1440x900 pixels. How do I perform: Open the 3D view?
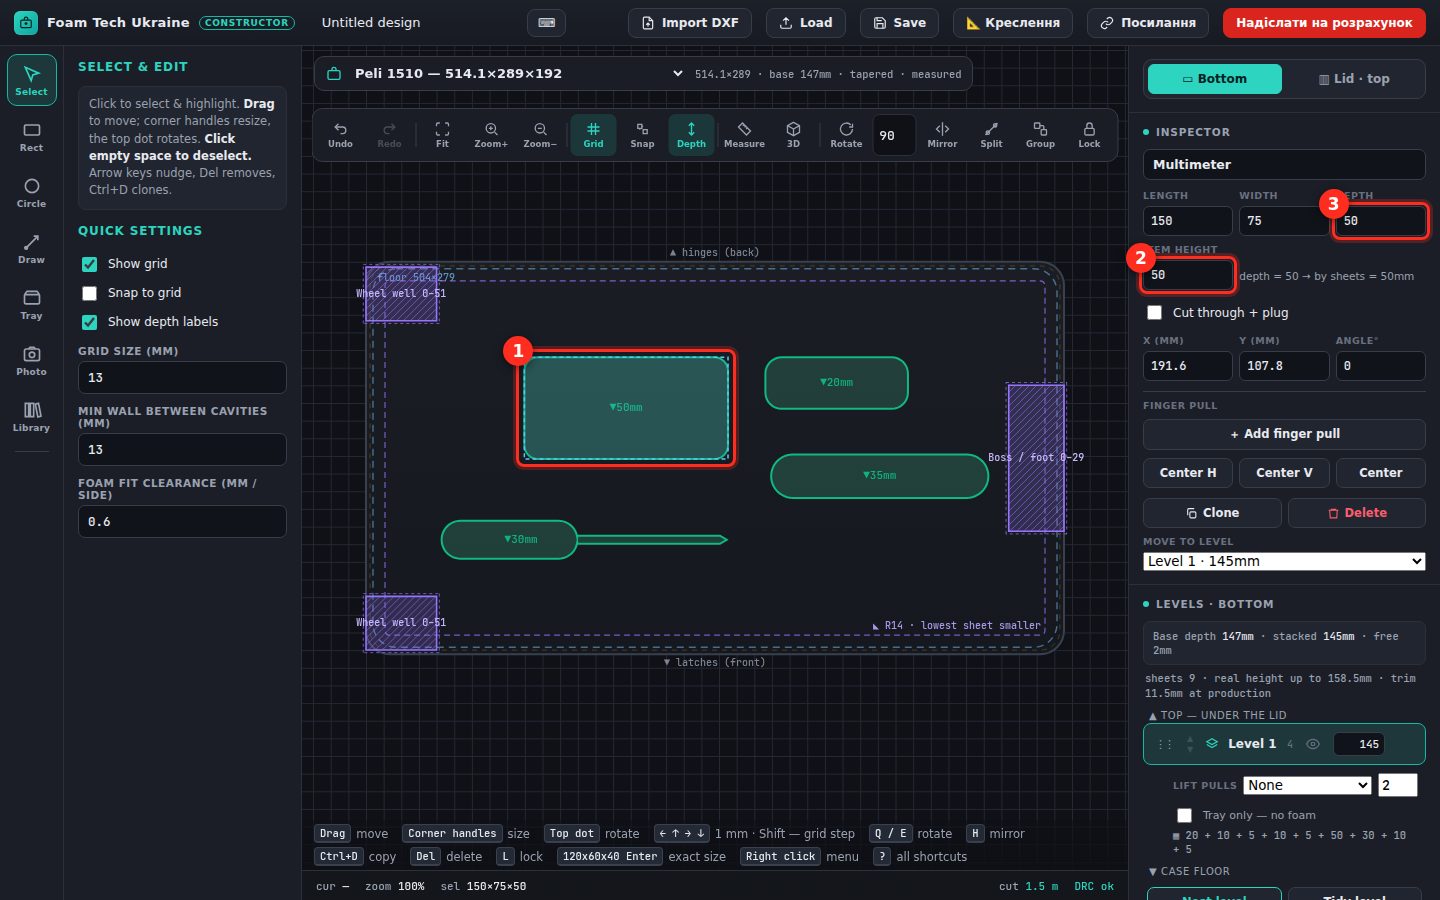[793, 135]
